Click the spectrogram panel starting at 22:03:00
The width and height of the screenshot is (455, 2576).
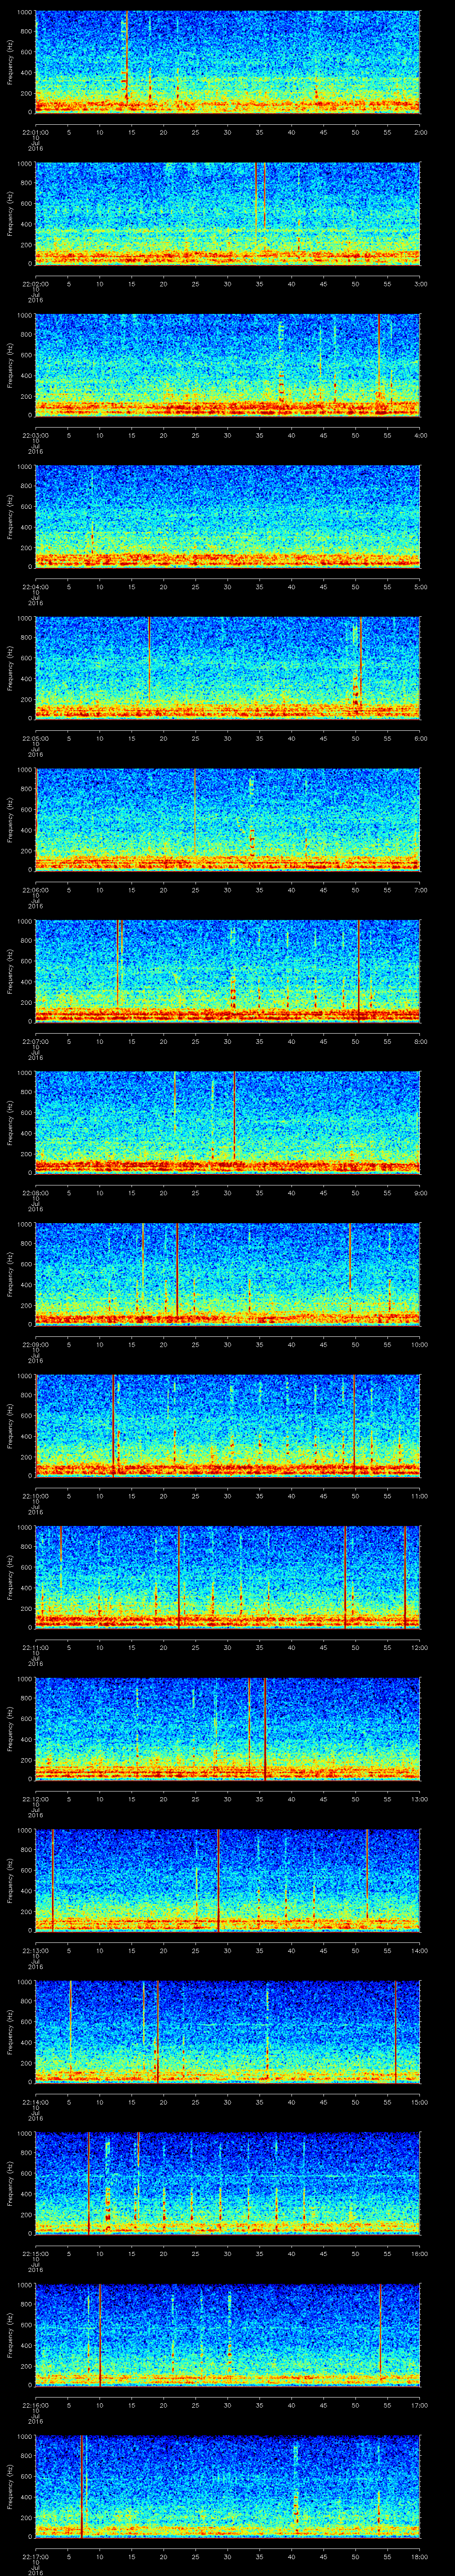[x=227, y=365]
